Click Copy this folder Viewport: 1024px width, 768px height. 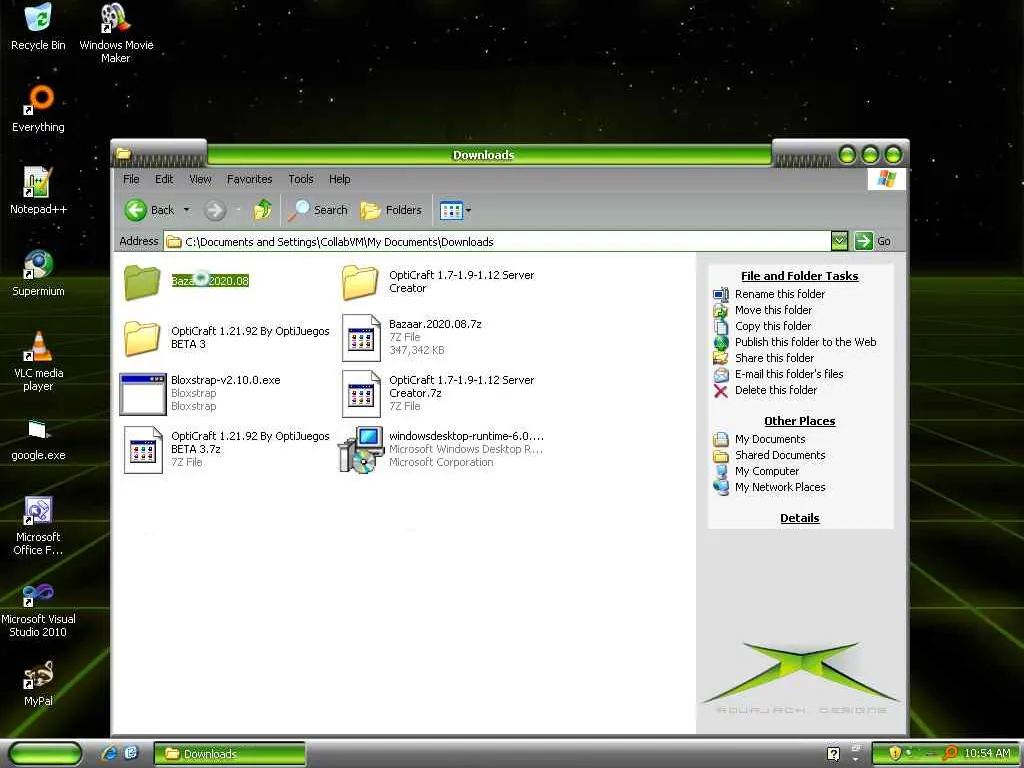coord(773,326)
